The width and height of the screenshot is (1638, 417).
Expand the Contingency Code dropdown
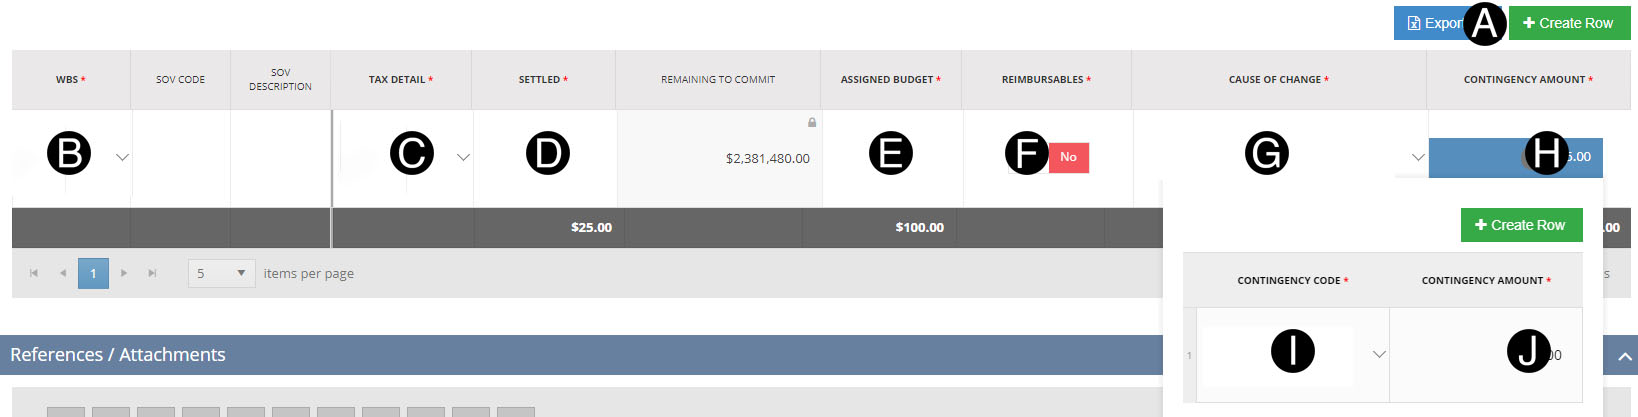pos(1379,354)
